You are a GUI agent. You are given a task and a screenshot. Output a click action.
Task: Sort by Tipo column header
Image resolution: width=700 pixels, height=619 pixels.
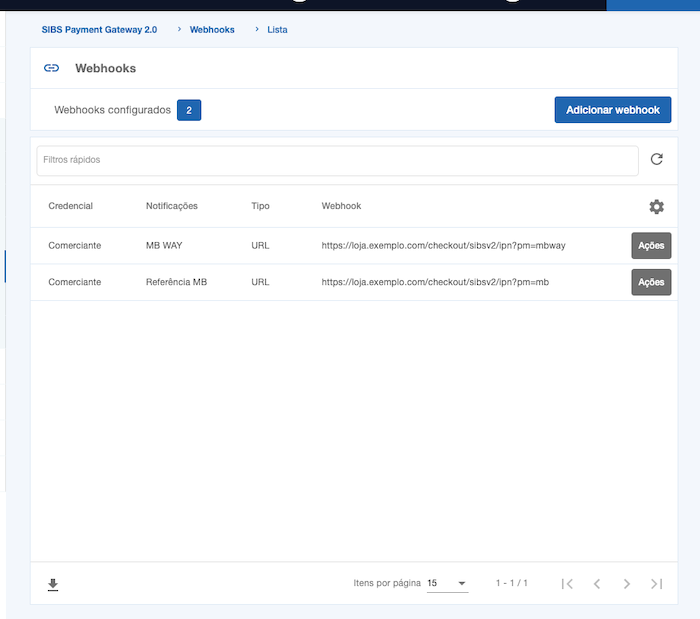tap(260, 206)
